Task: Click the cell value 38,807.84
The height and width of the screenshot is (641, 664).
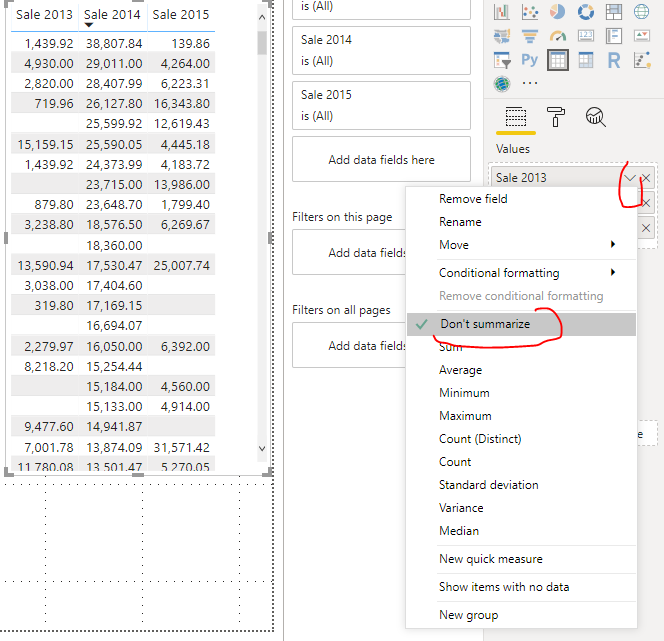Action: point(114,44)
